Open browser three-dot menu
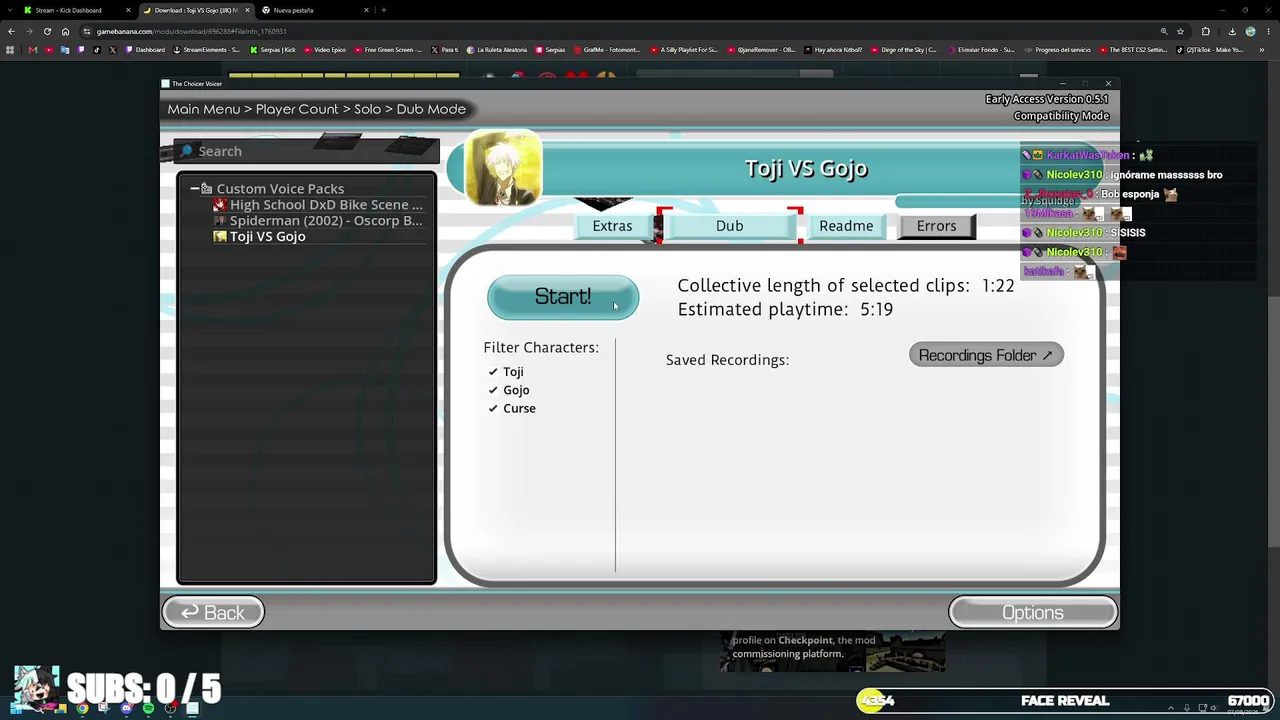The image size is (1280, 720). [x=1269, y=31]
